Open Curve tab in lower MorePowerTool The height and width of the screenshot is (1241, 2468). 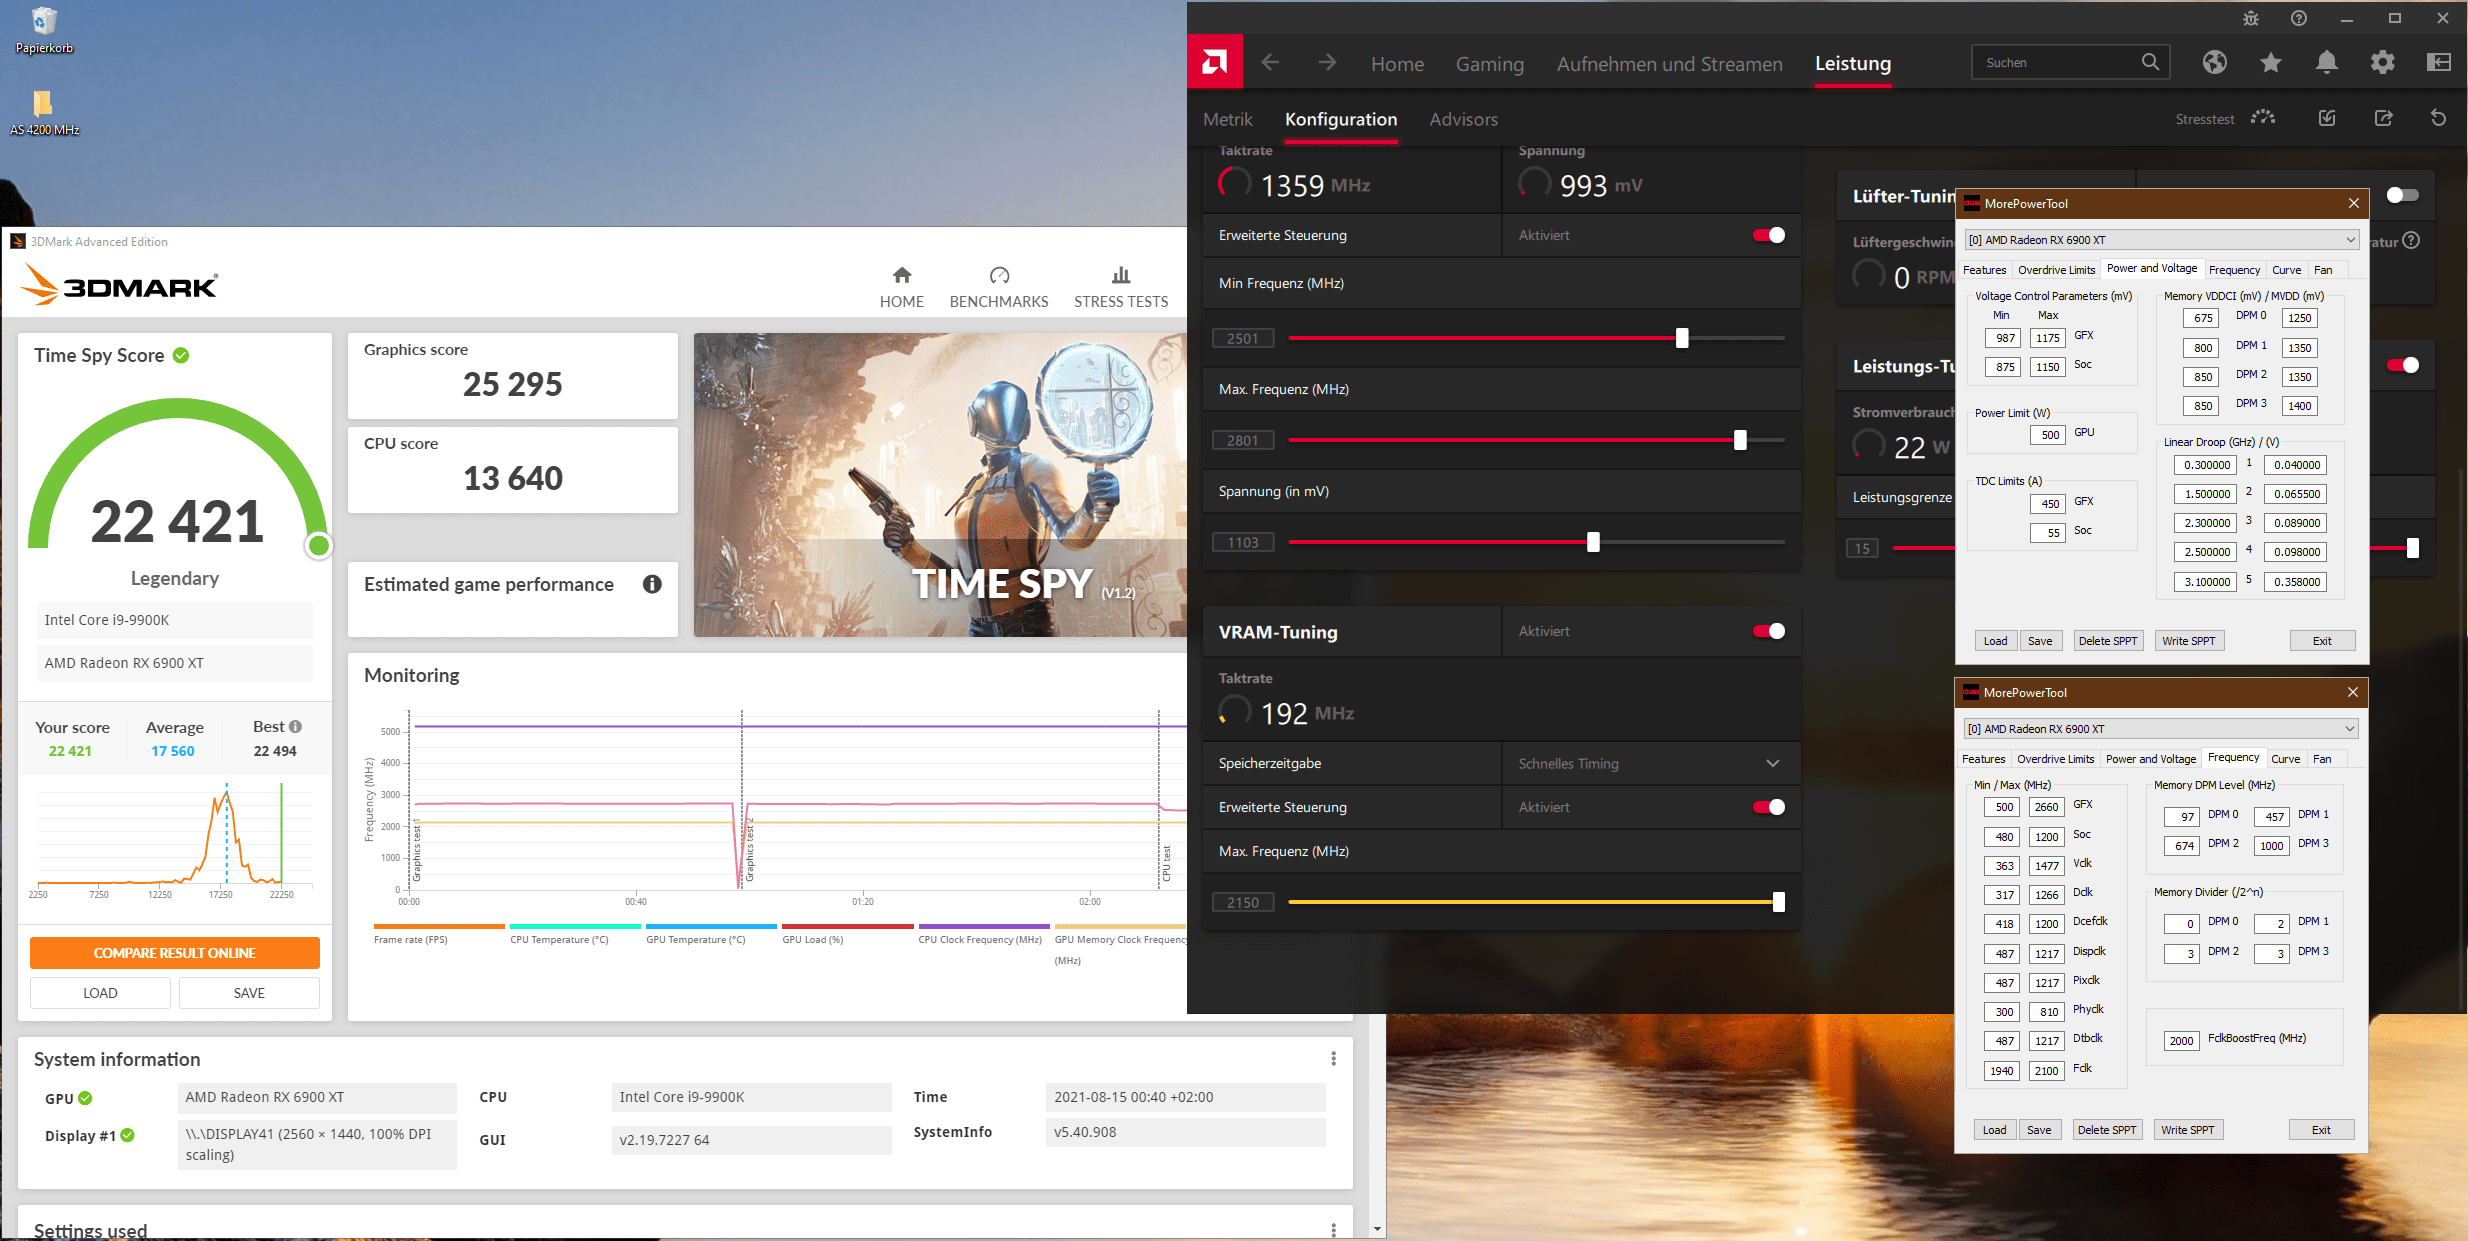coord(2285,759)
